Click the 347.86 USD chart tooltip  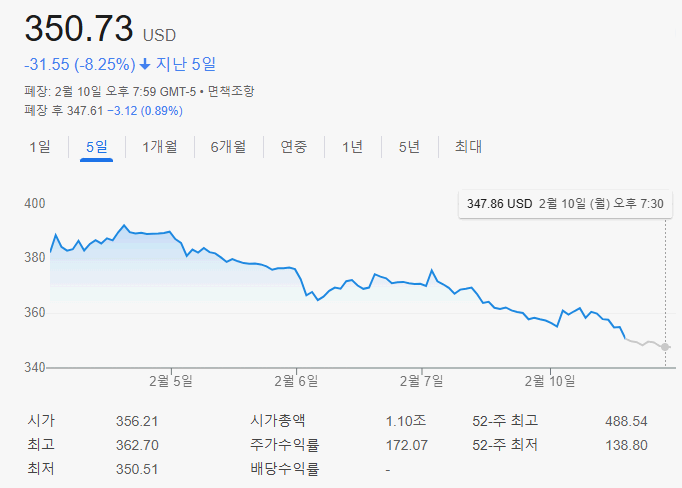tap(565, 204)
